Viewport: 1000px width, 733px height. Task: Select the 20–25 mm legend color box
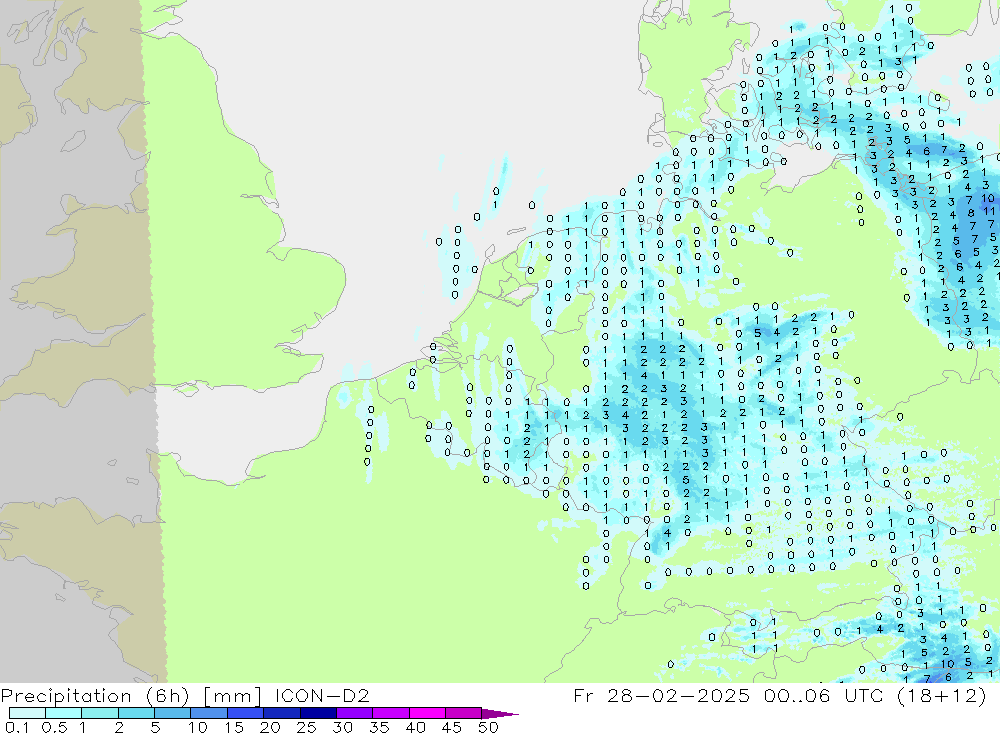point(282,713)
